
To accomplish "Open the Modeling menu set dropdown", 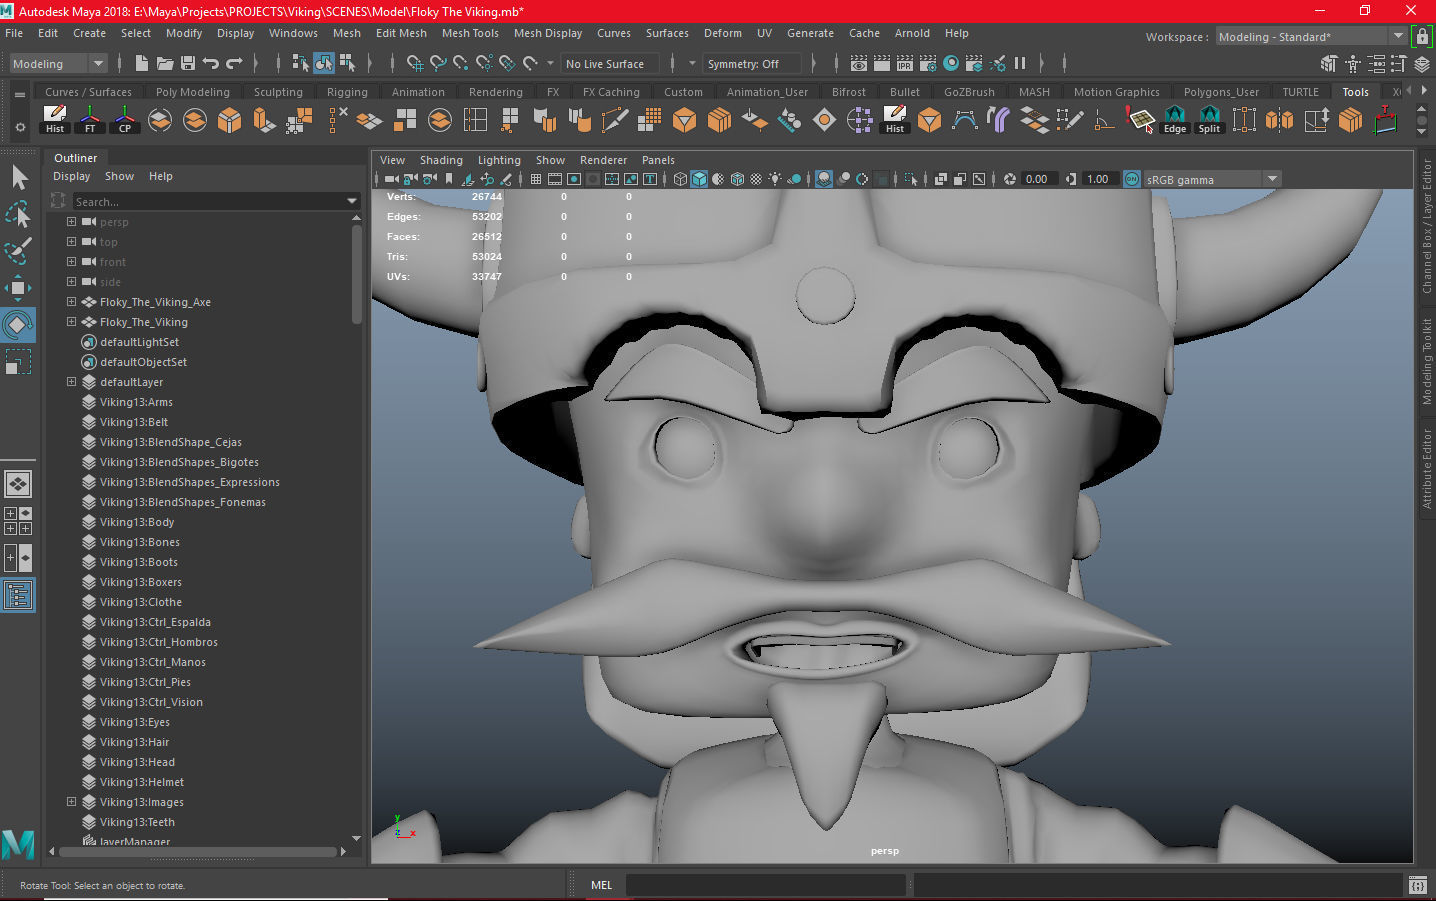I will [58, 63].
